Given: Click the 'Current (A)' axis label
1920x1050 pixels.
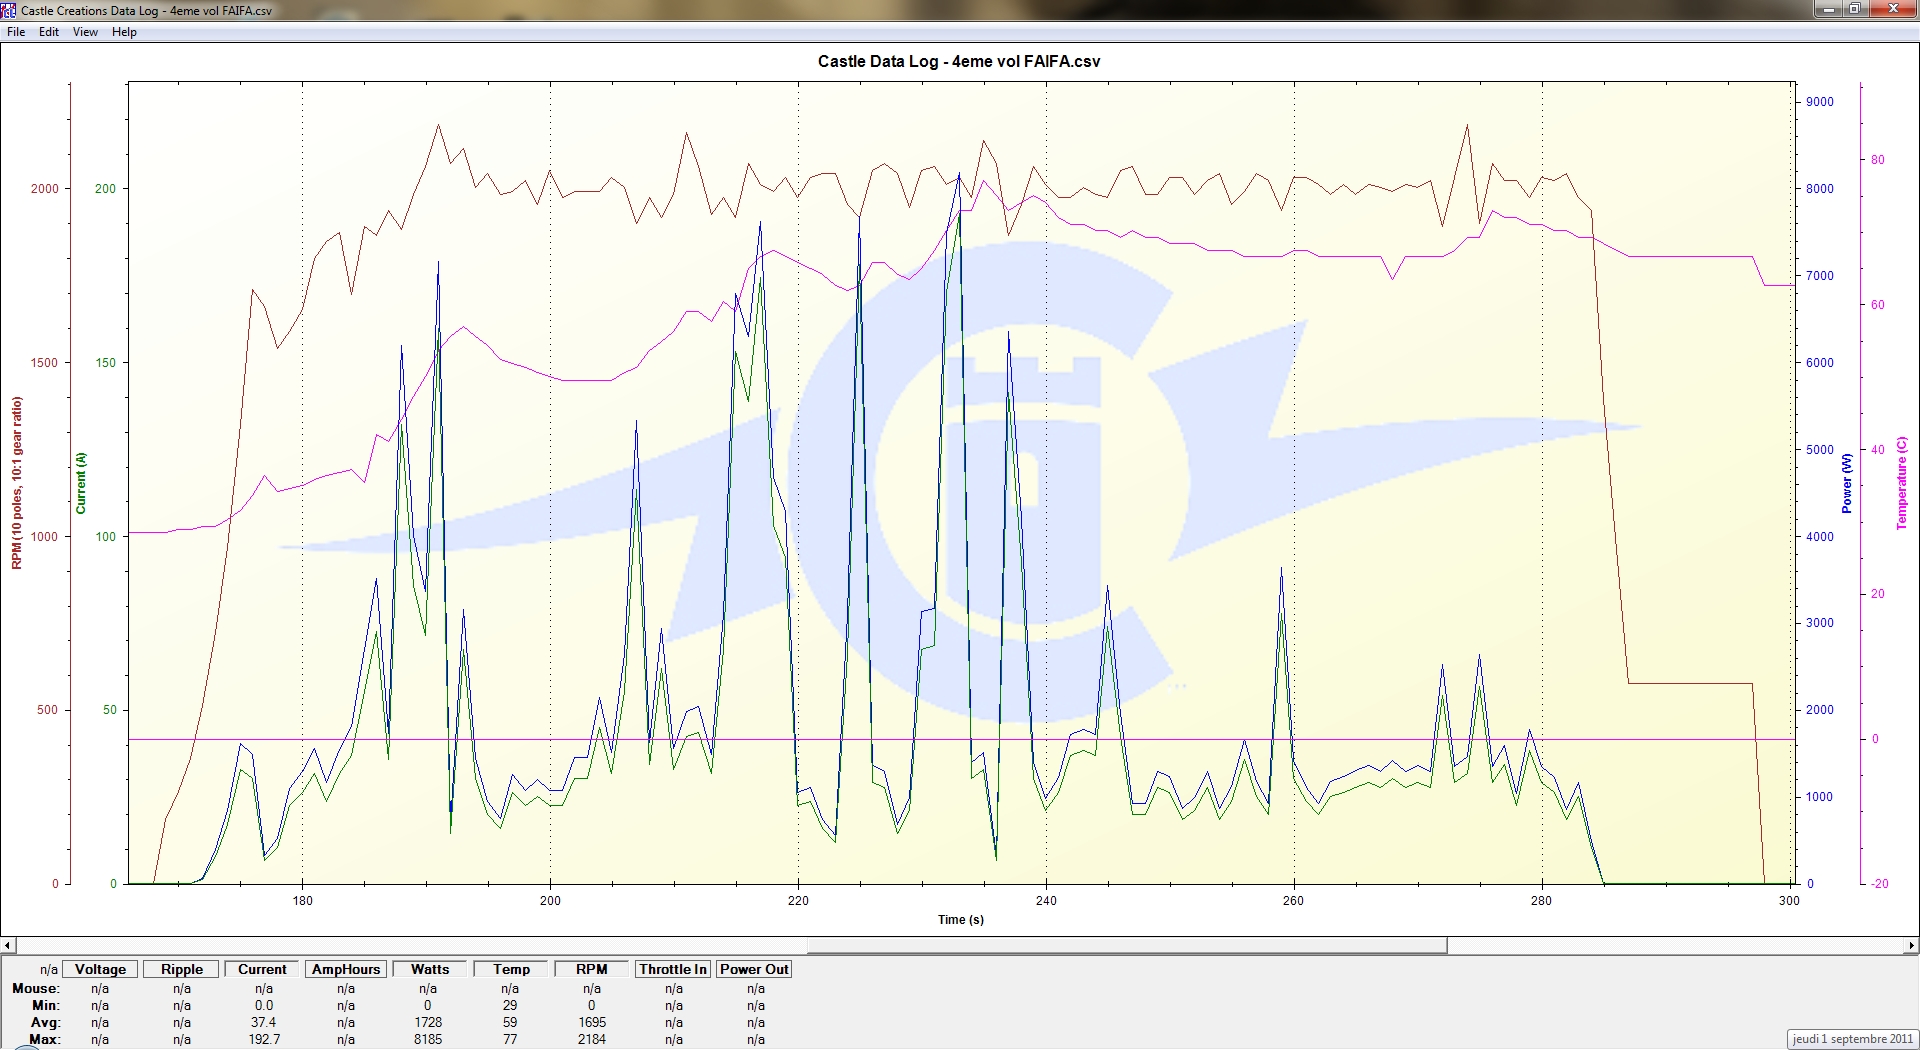Looking at the screenshot, I should click(x=81, y=483).
